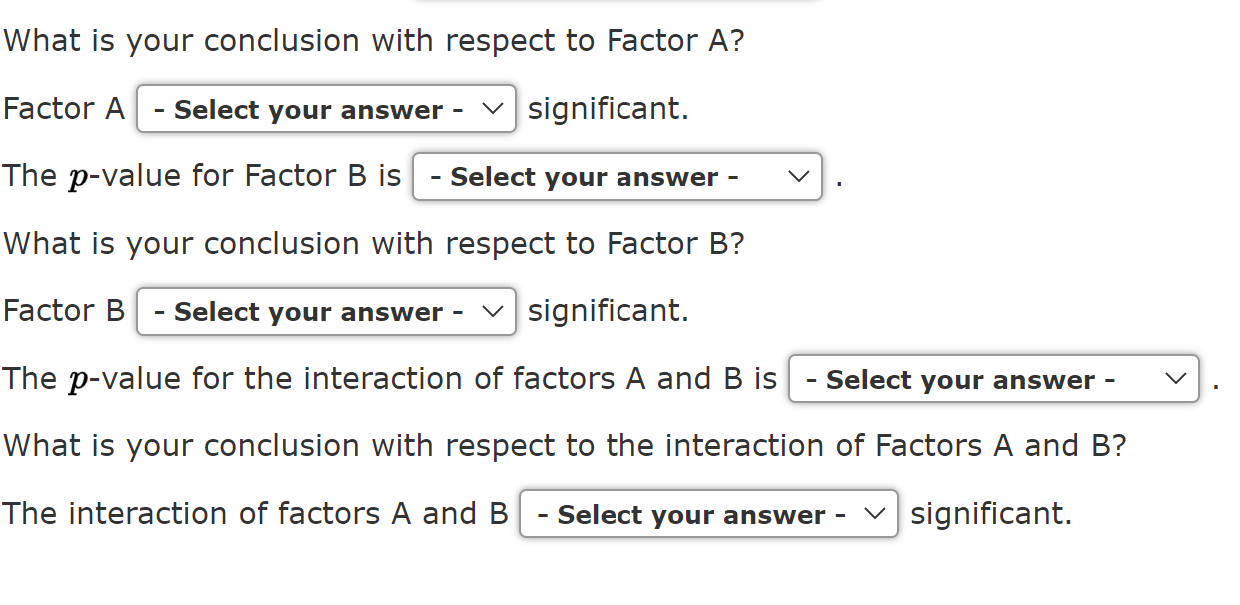Click the "Factor A" label beside its dropdown
The image size is (1240, 605).
coord(64,109)
